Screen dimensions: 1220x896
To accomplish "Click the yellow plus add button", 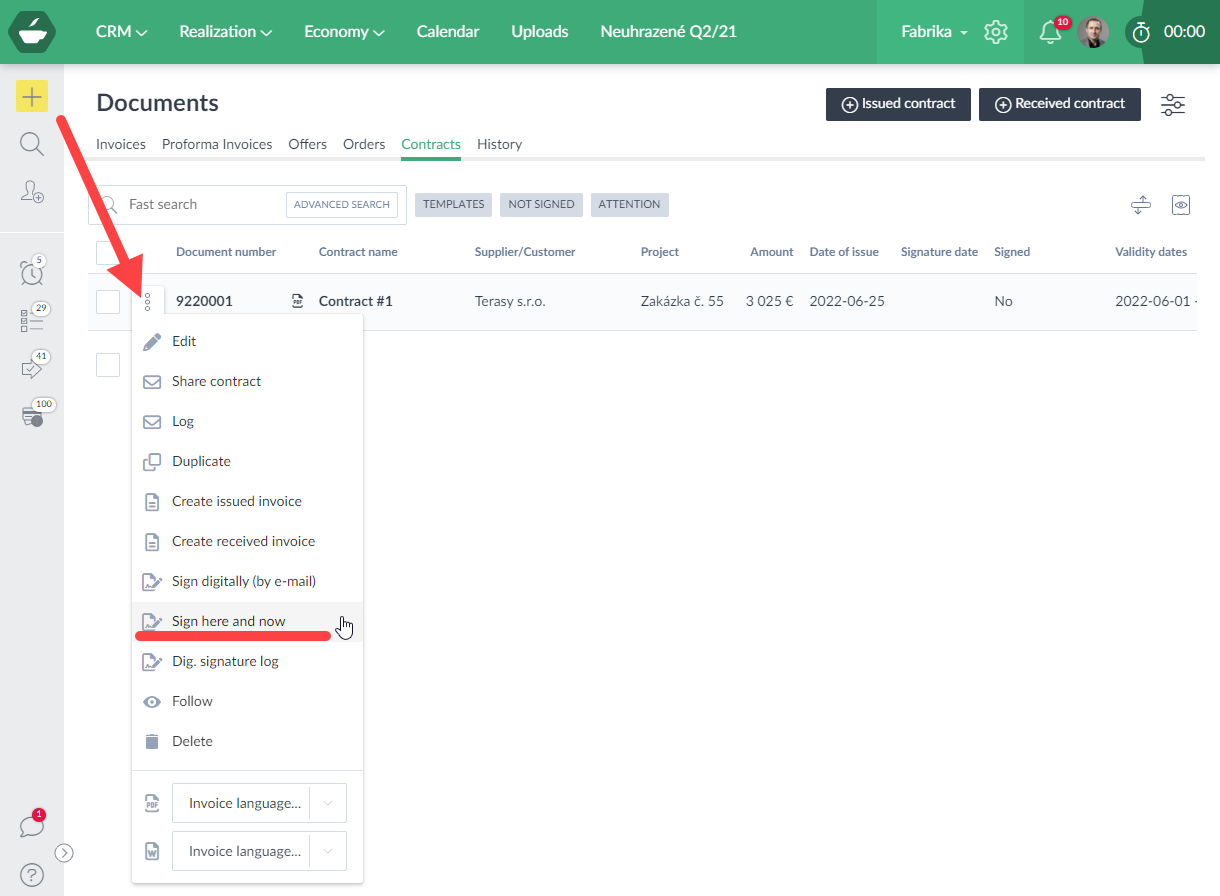I will point(32,97).
